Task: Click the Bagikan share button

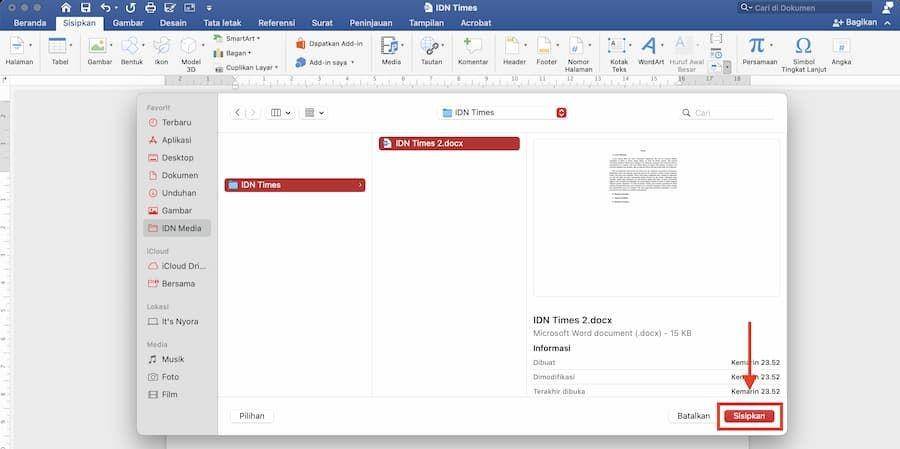Action: click(855, 22)
